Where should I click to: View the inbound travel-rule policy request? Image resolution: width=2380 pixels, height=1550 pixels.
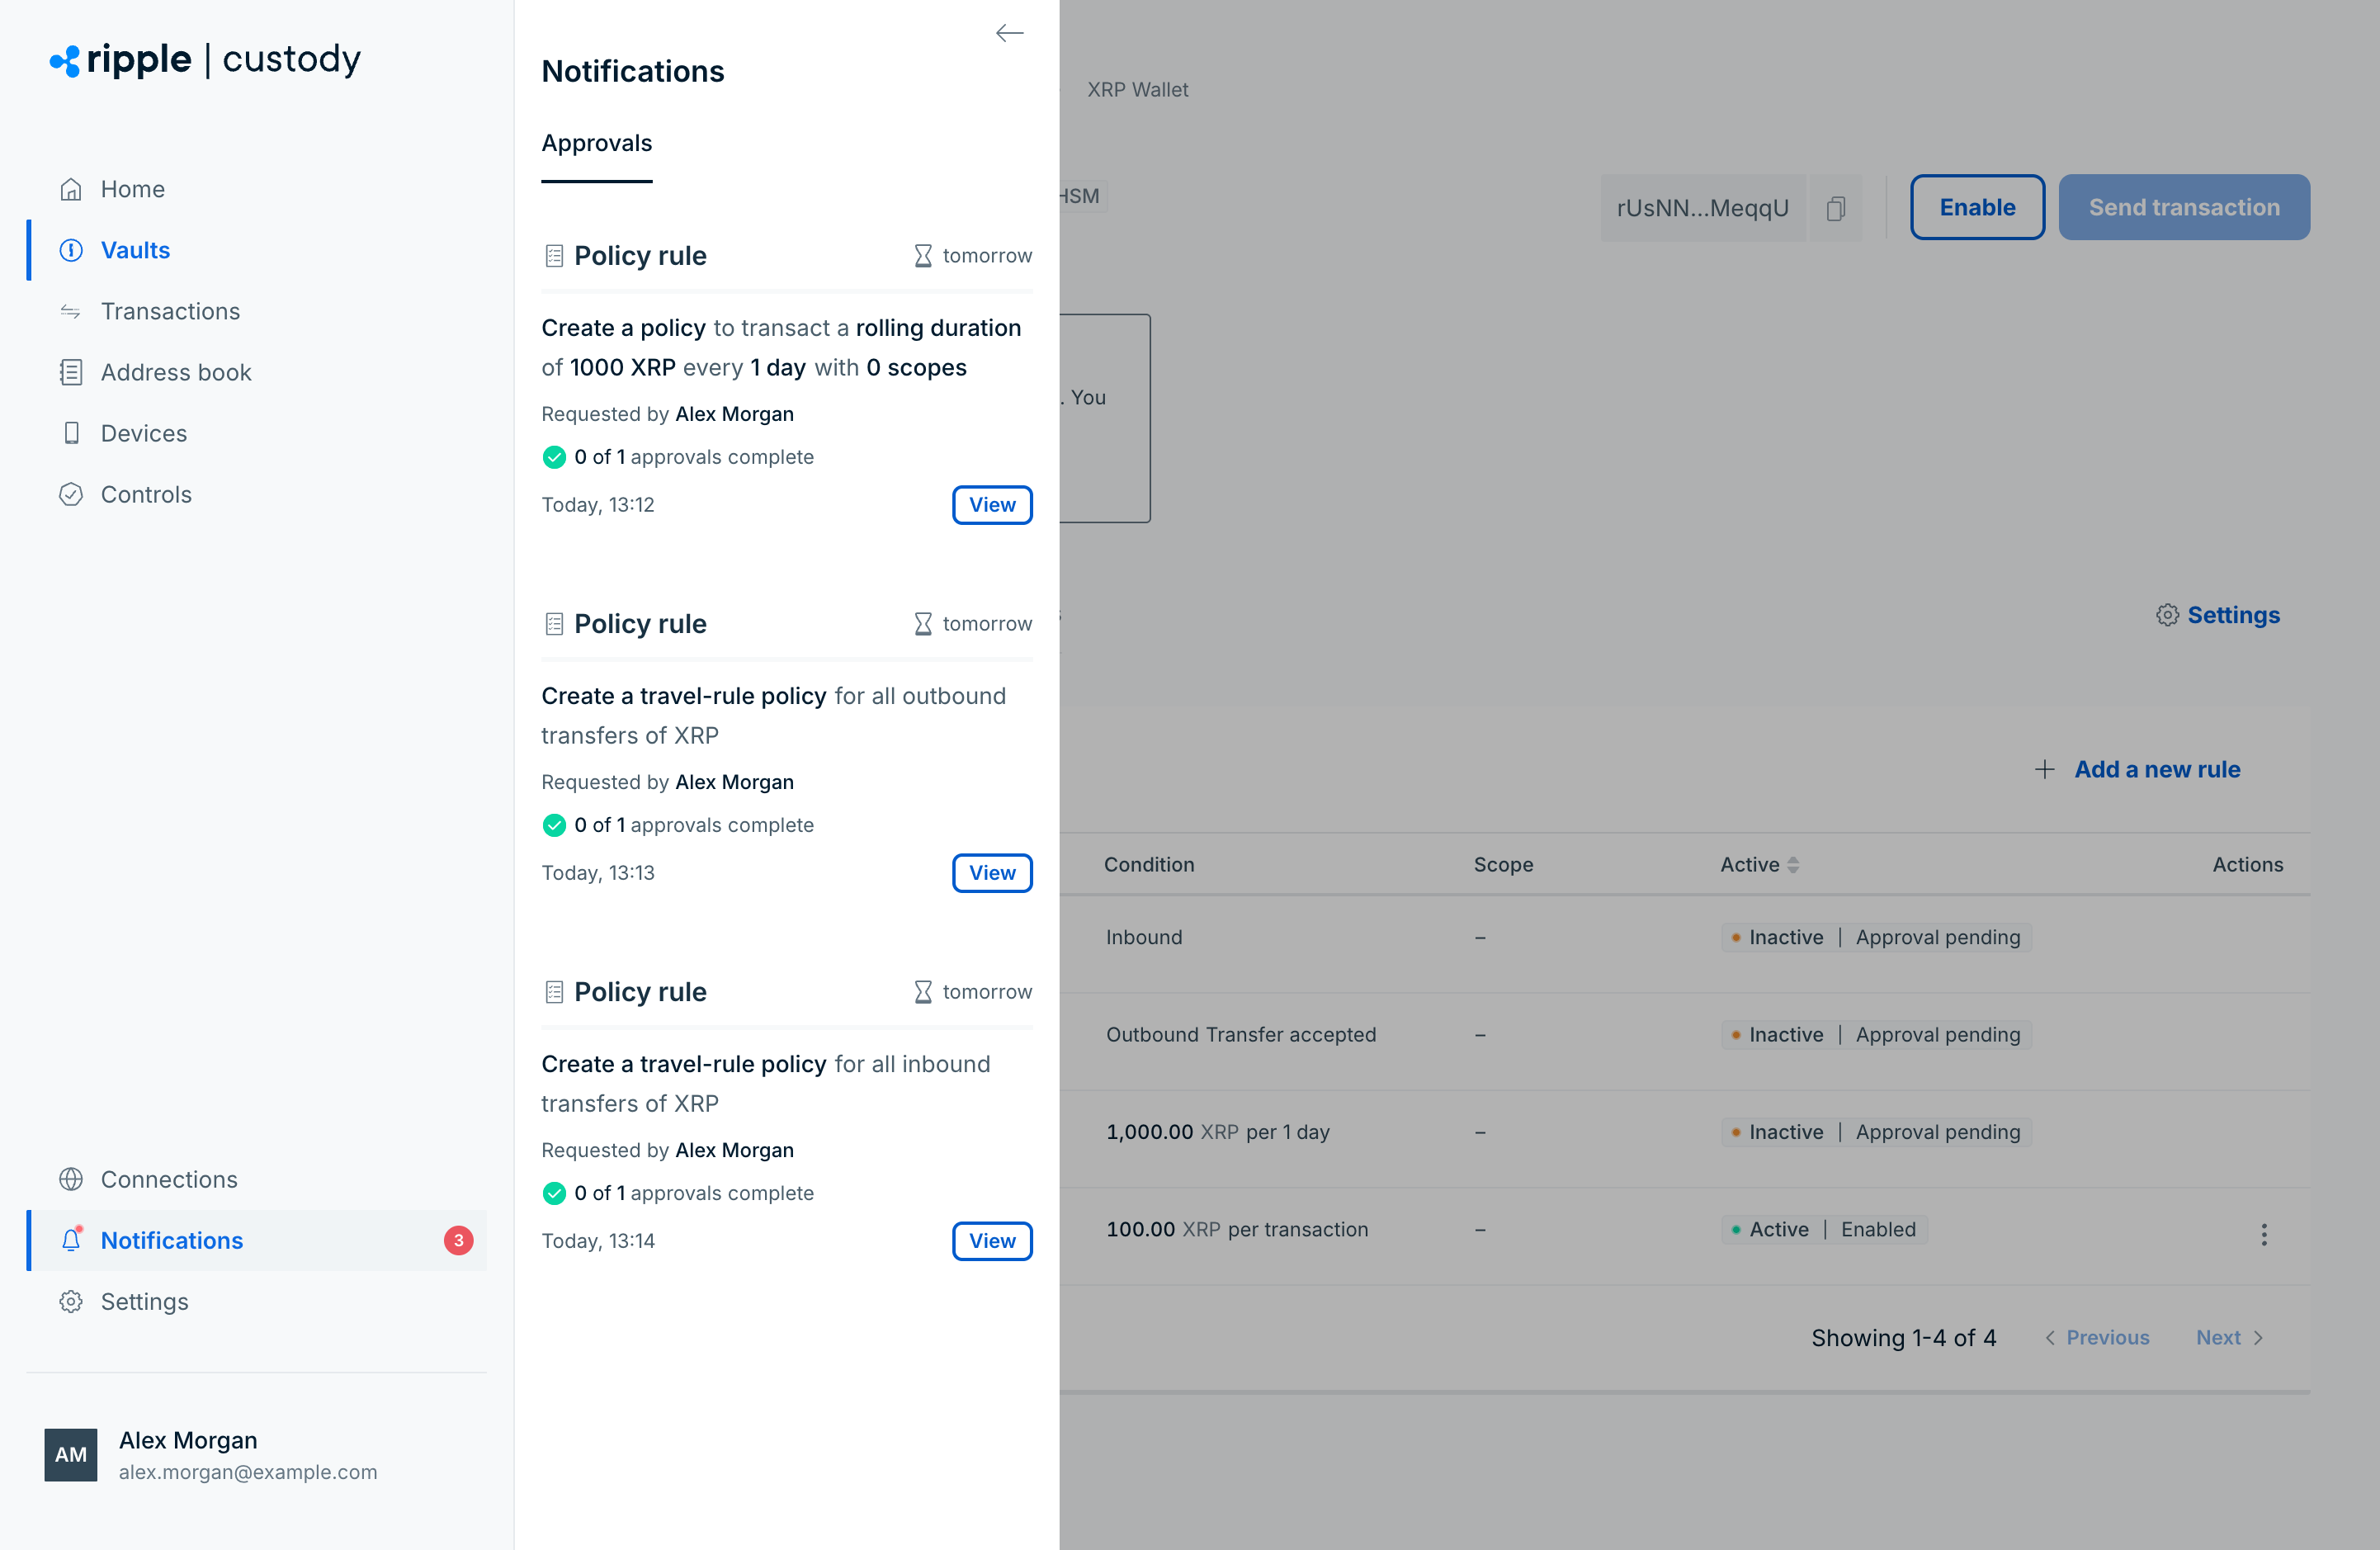tap(992, 1241)
